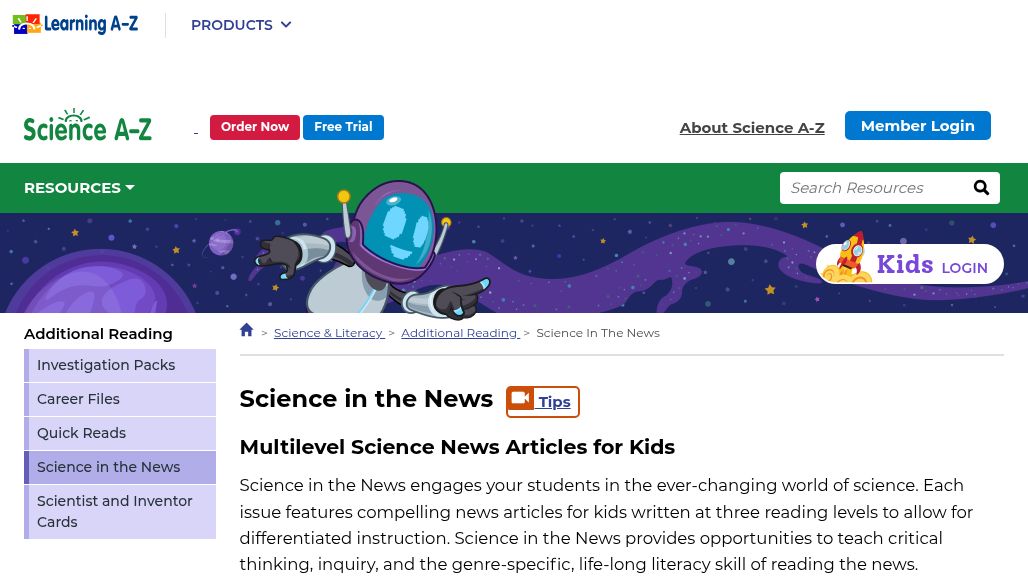Open Scientist and Inventor Cards

pos(120,512)
